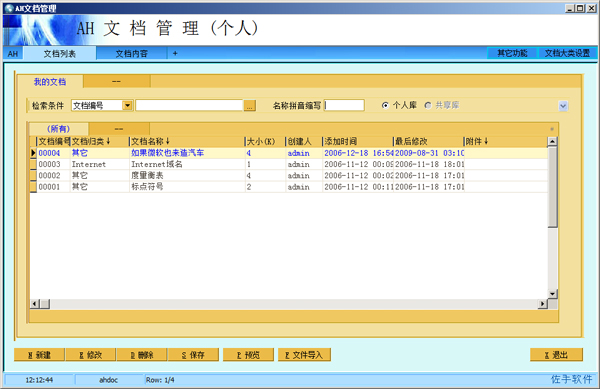Click the AH文档管理 title bar globe icon
Image resolution: width=600 pixels, height=389 pixels.
pos(9,8)
